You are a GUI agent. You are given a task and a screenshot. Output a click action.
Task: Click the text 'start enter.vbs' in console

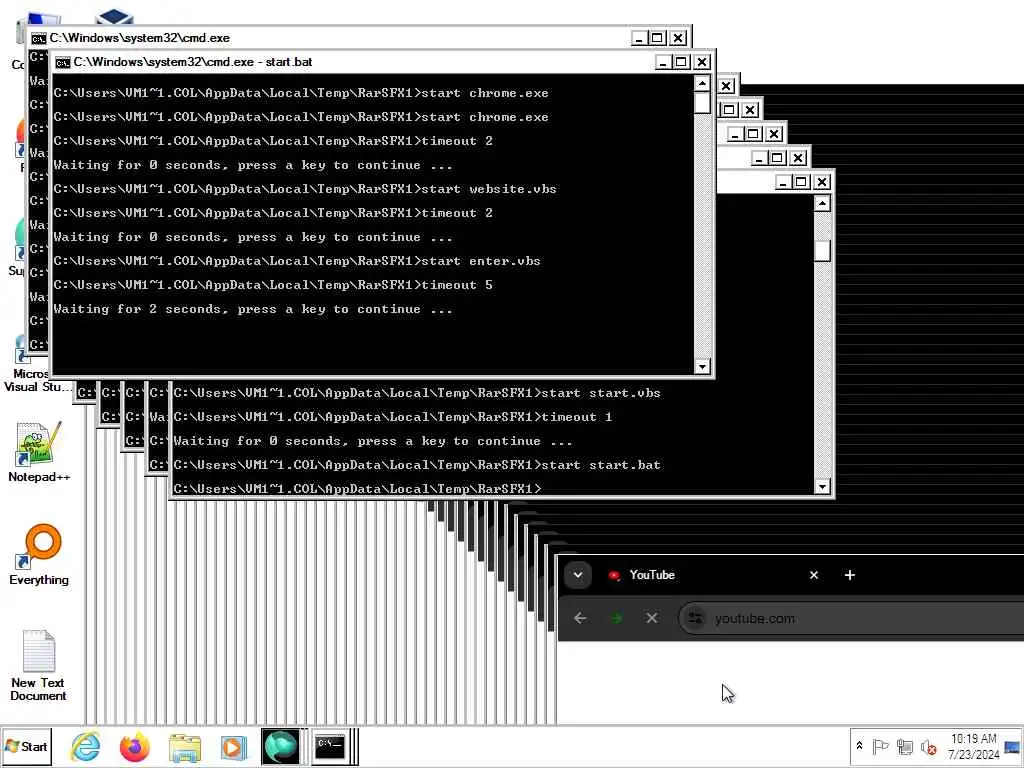[x=481, y=261]
